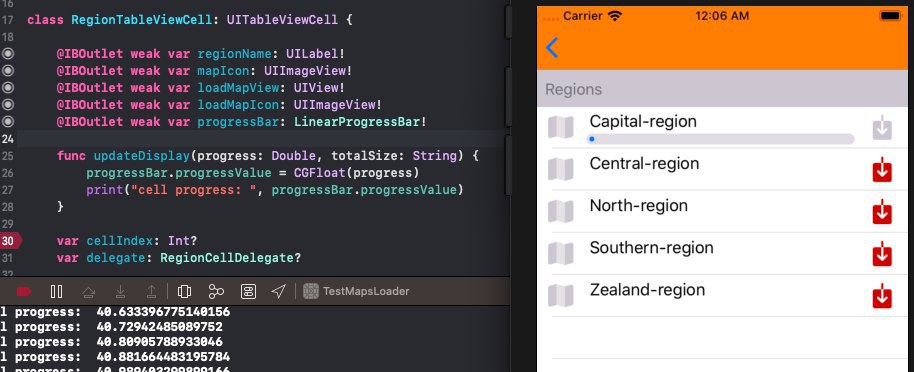Click the outlet connection circle for loadMapView

[8, 87]
